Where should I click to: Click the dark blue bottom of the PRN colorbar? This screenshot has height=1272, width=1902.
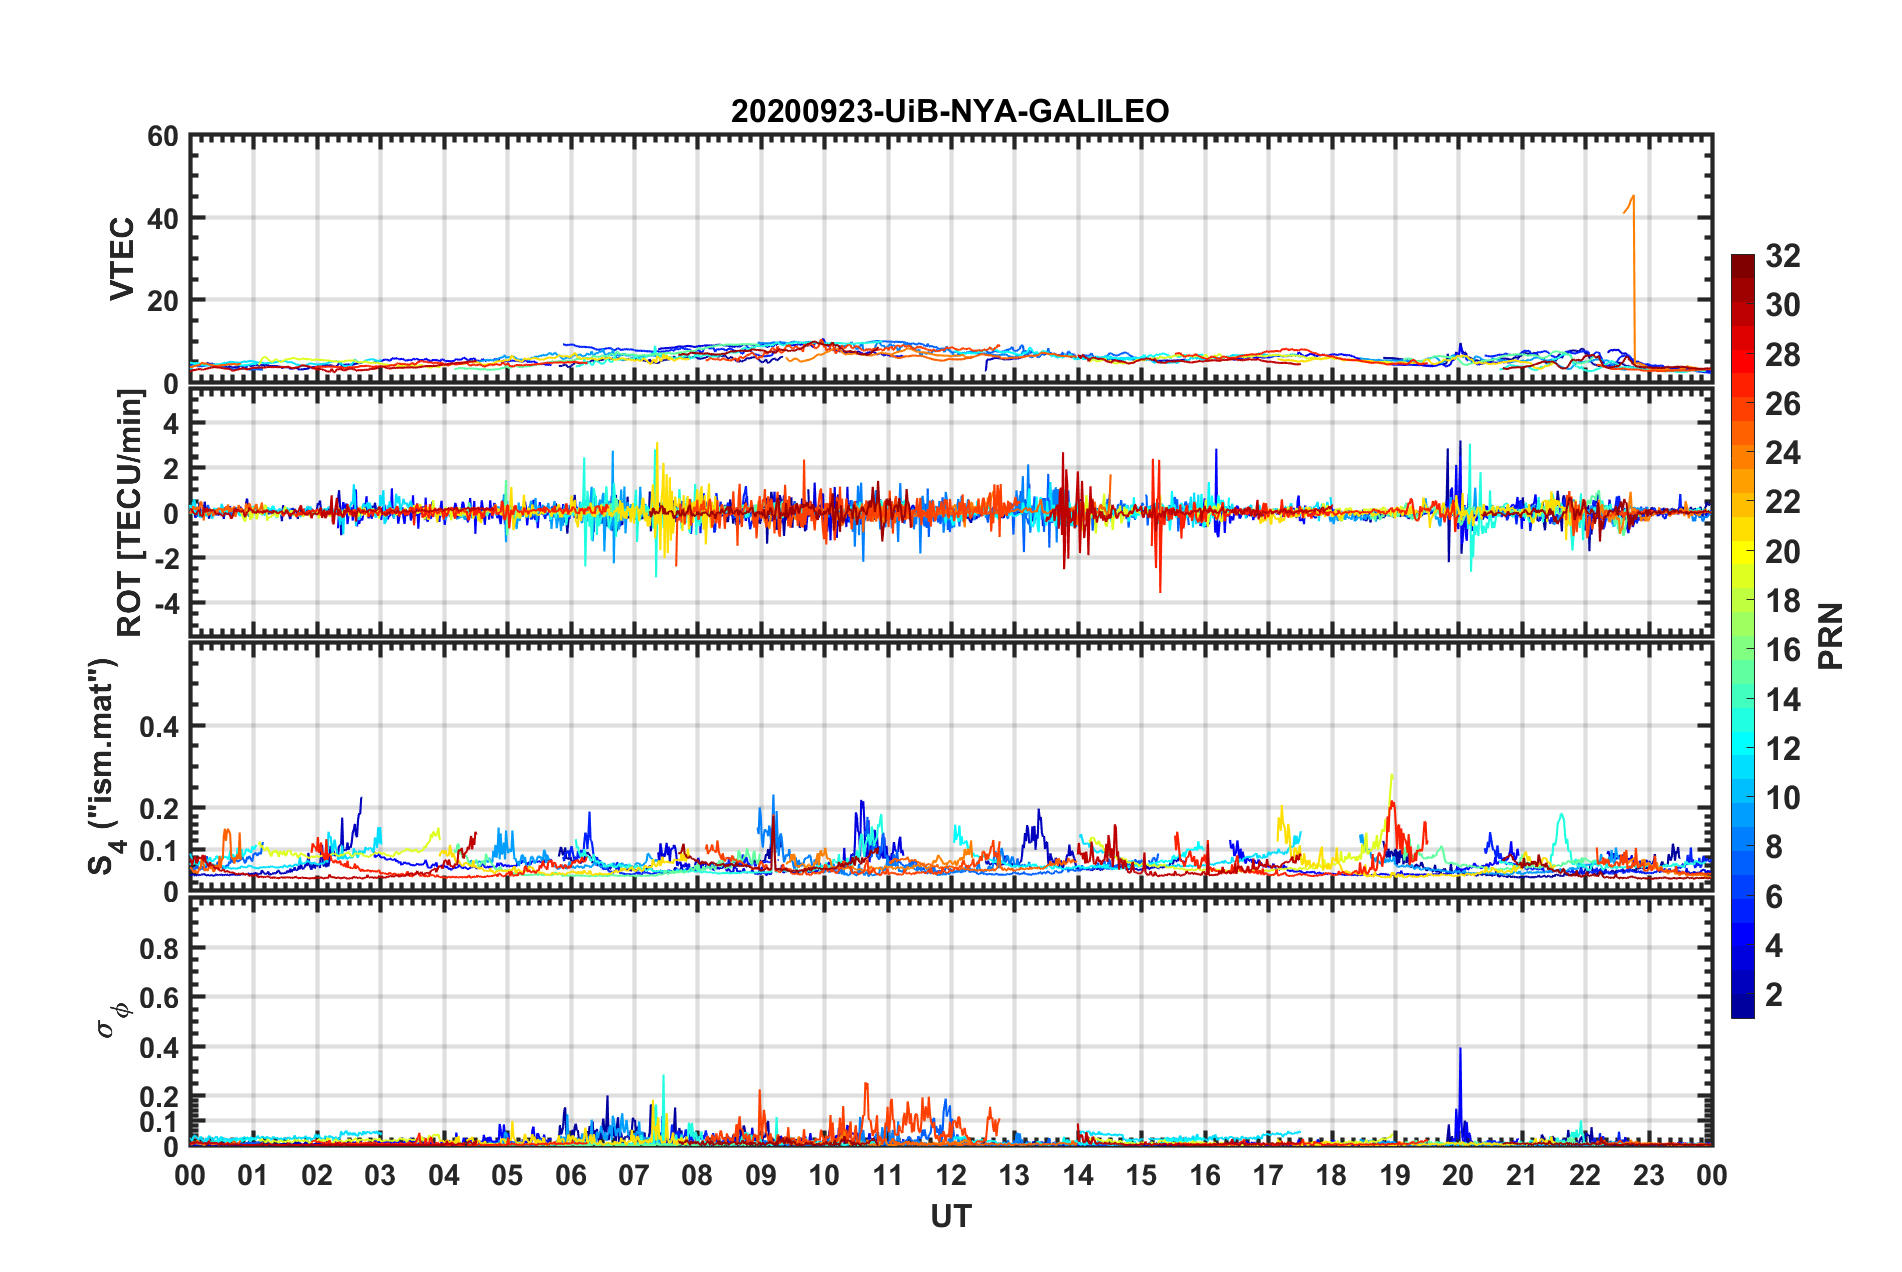(x=1743, y=1008)
